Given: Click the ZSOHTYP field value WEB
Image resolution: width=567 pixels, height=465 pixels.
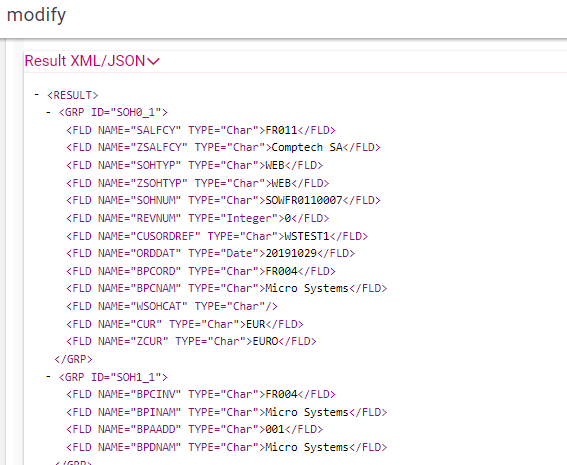Looking at the screenshot, I should tap(281, 183).
